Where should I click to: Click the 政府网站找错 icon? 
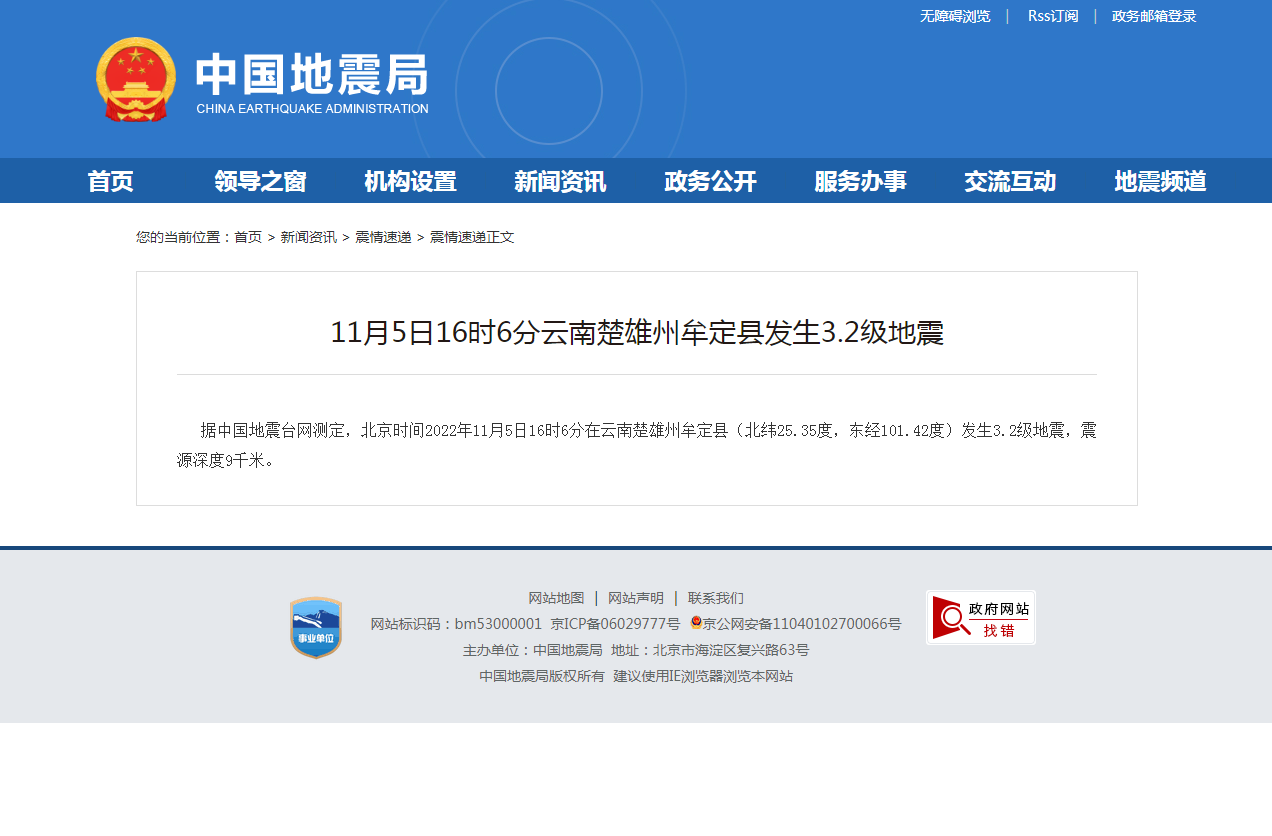tap(980, 617)
